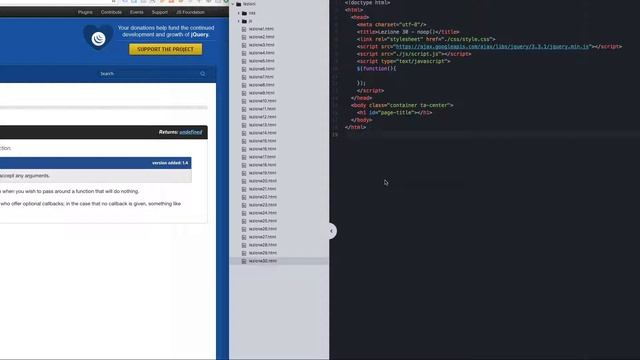
Task: Click the search magnifier icon on jQuery site
Action: pos(202,74)
